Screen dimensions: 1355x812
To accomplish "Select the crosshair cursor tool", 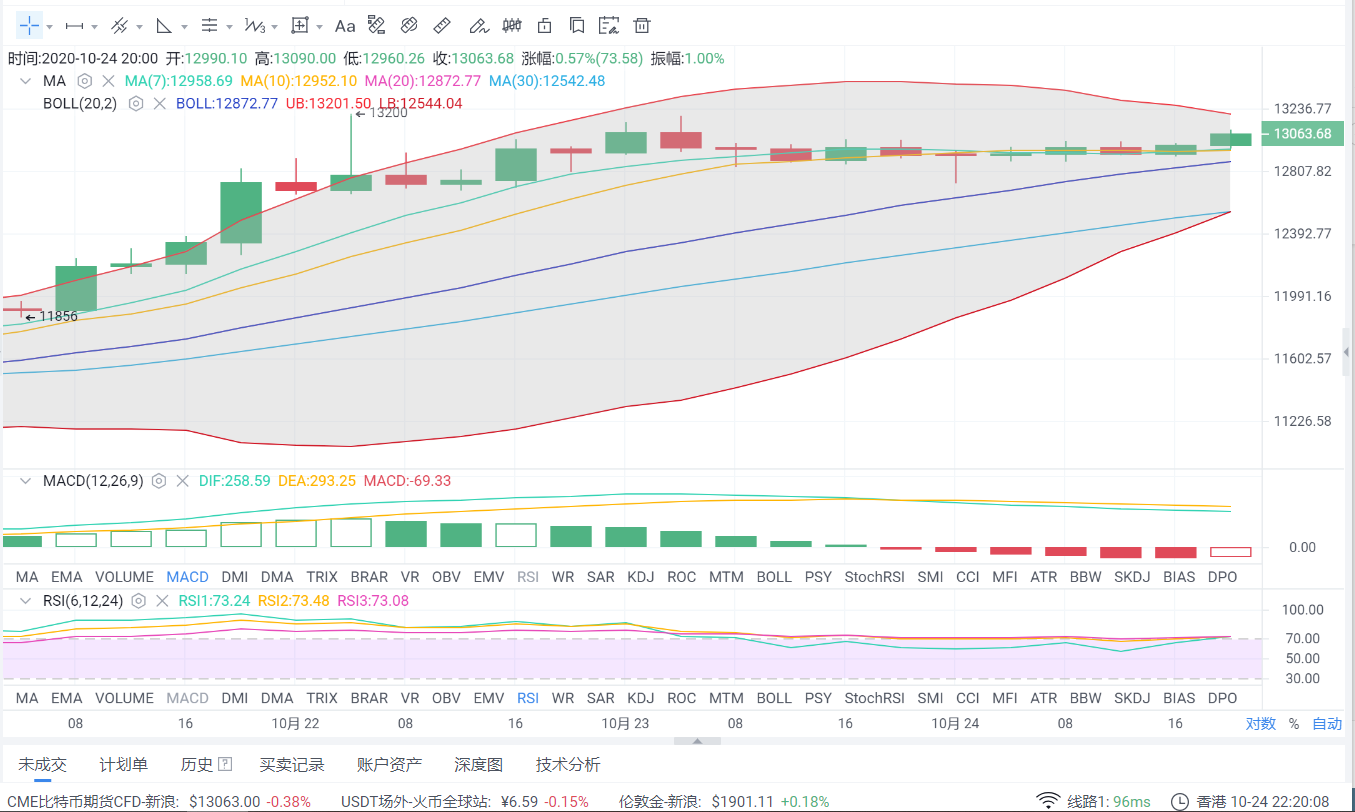I will [30, 25].
